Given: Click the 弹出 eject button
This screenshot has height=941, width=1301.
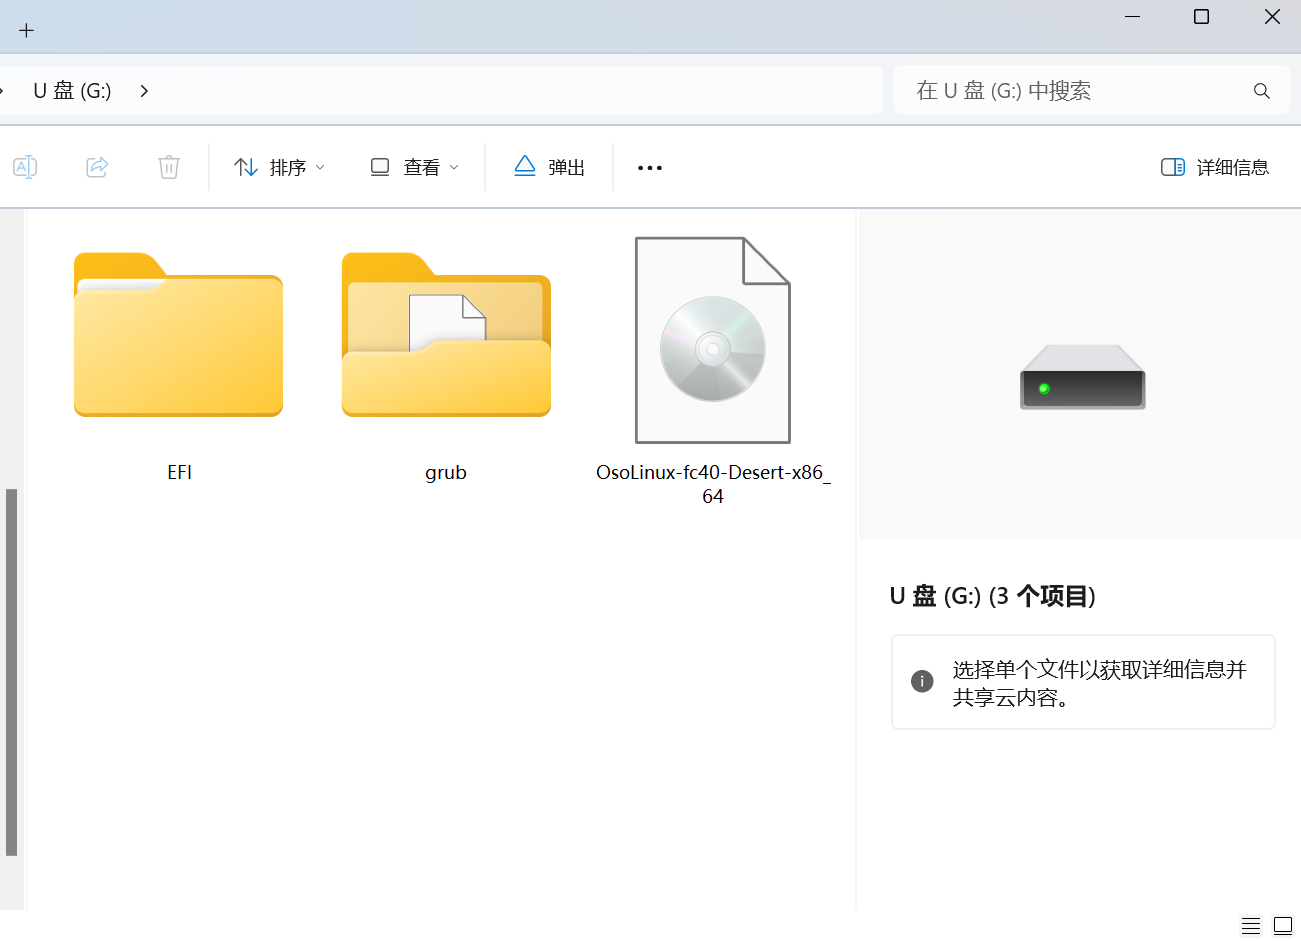Looking at the screenshot, I should pyautogui.click(x=549, y=167).
